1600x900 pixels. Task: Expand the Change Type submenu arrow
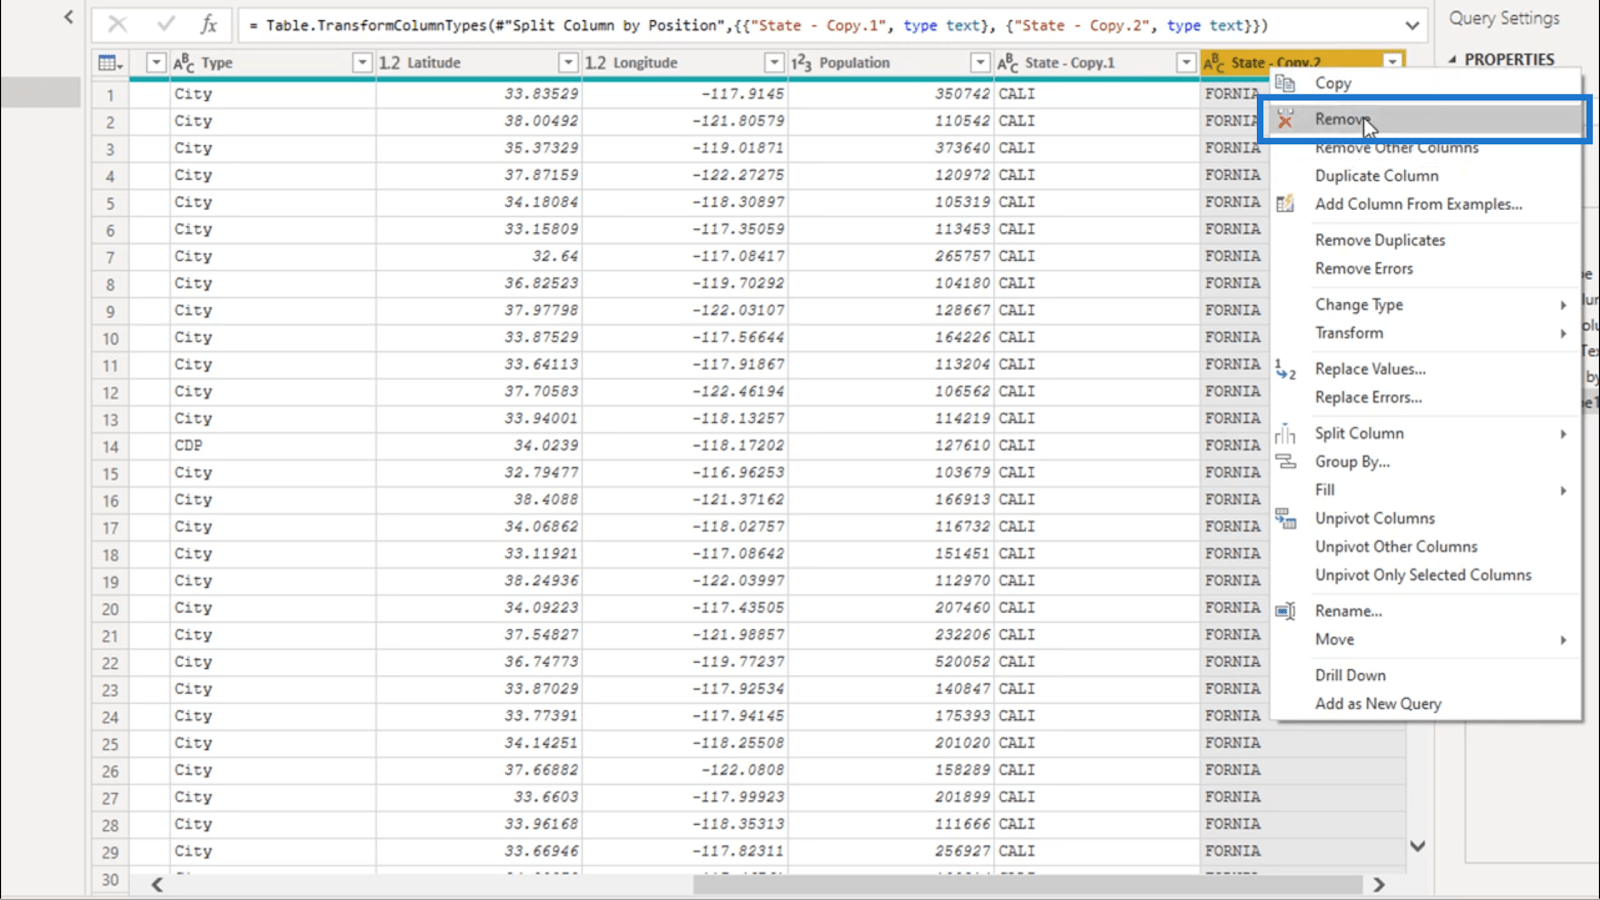point(1563,305)
